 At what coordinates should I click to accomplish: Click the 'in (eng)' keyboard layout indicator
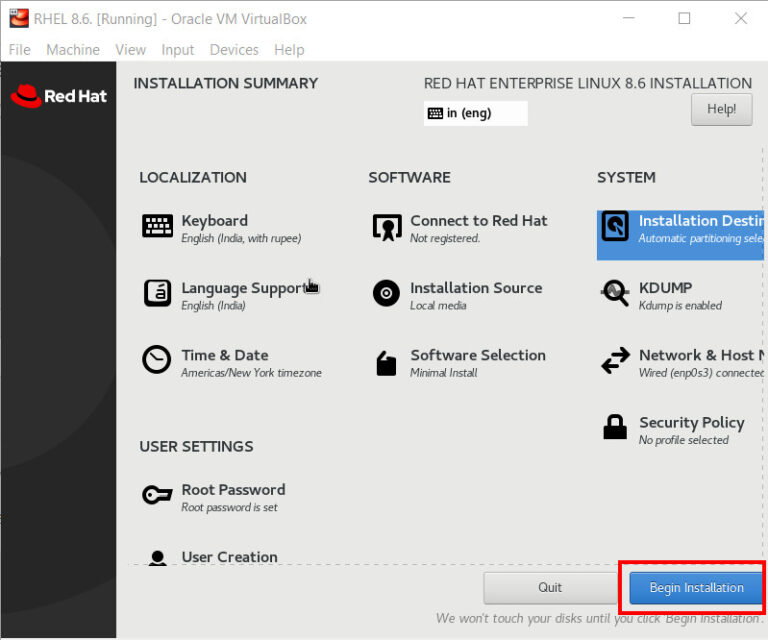click(x=475, y=113)
